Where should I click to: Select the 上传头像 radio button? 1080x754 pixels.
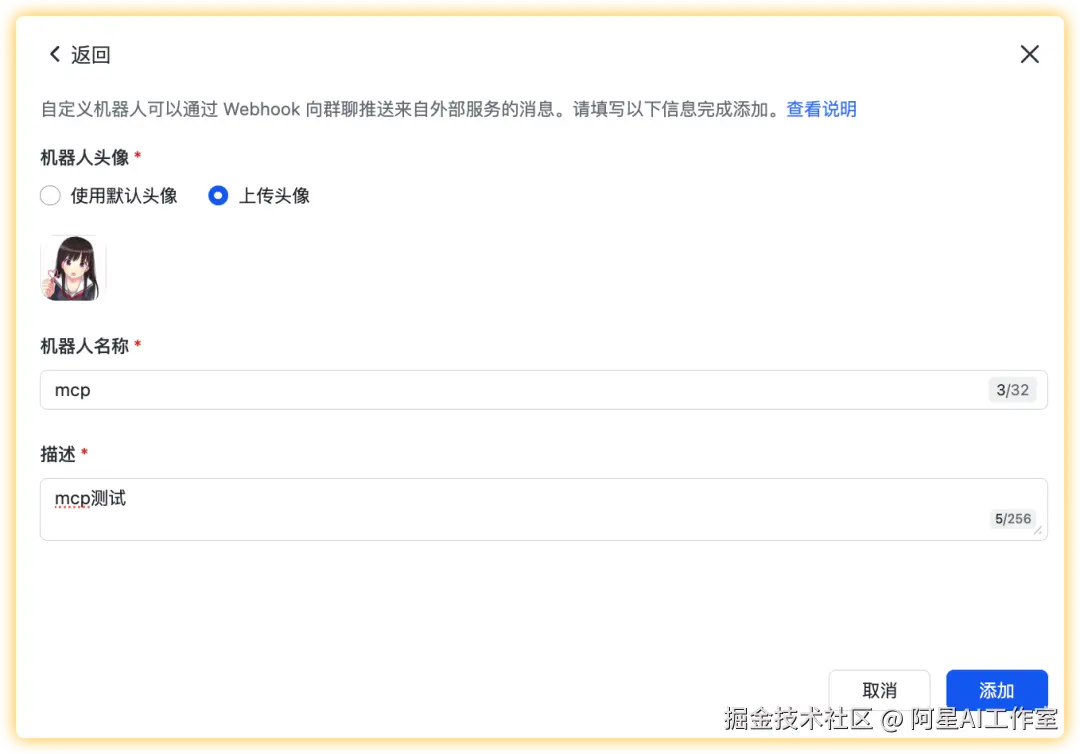[x=217, y=196]
